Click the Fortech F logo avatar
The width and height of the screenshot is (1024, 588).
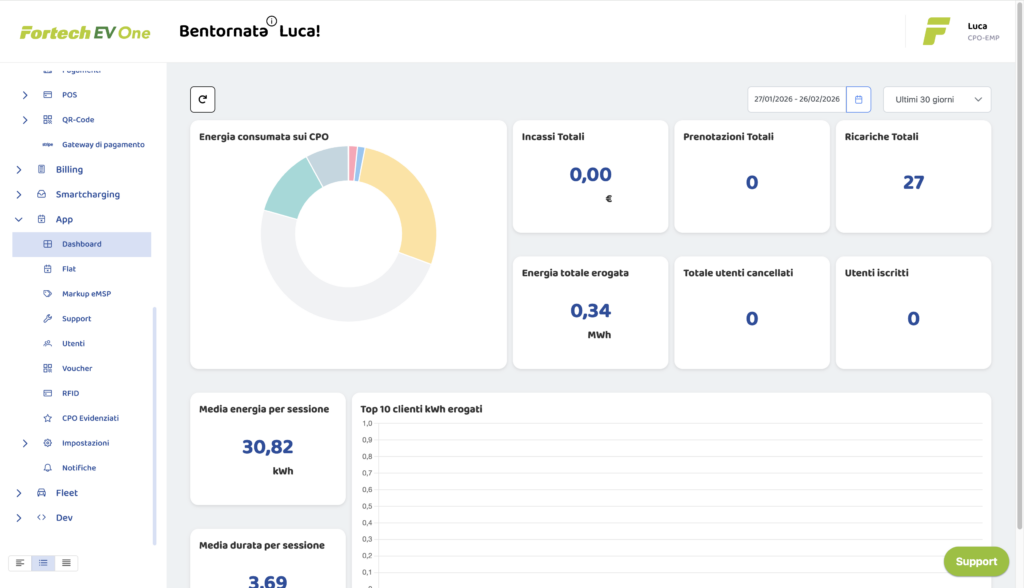tap(936, 31)
